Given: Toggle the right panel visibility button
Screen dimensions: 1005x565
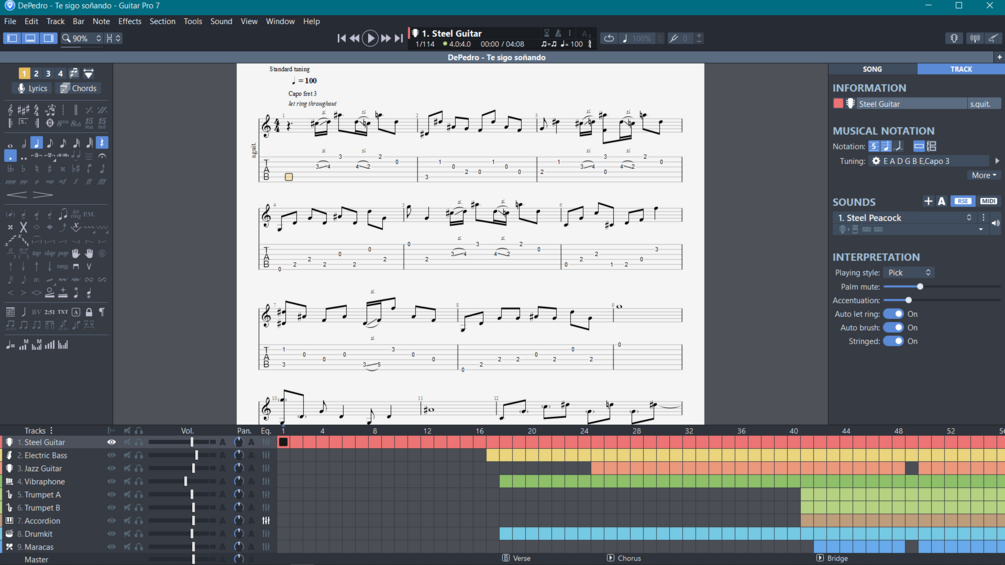Looking at the screenshot, I should (48, 38).
